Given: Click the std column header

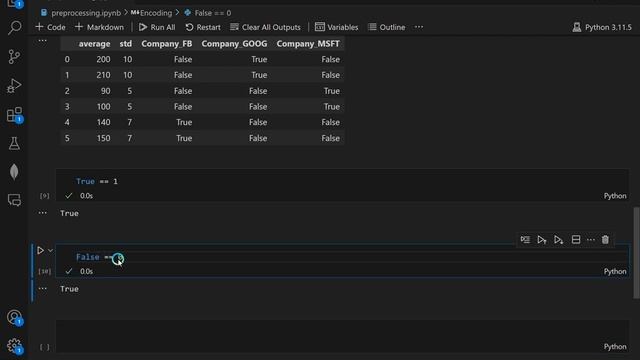Looking at the screenshot, I should [x=126, y=44].
